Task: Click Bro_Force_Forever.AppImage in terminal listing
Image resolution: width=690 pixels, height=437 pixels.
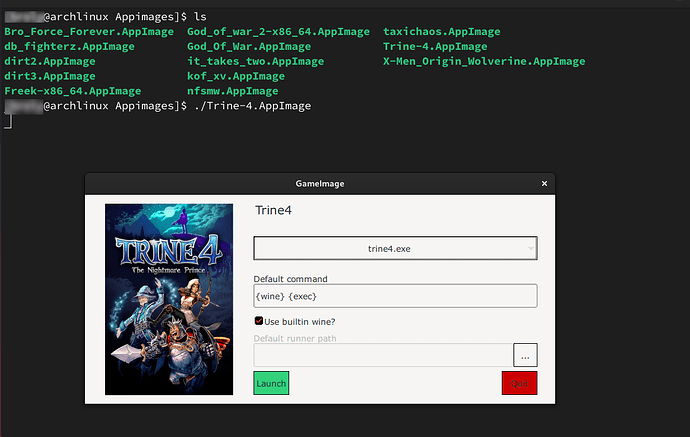Action: (x=89, y=32)
